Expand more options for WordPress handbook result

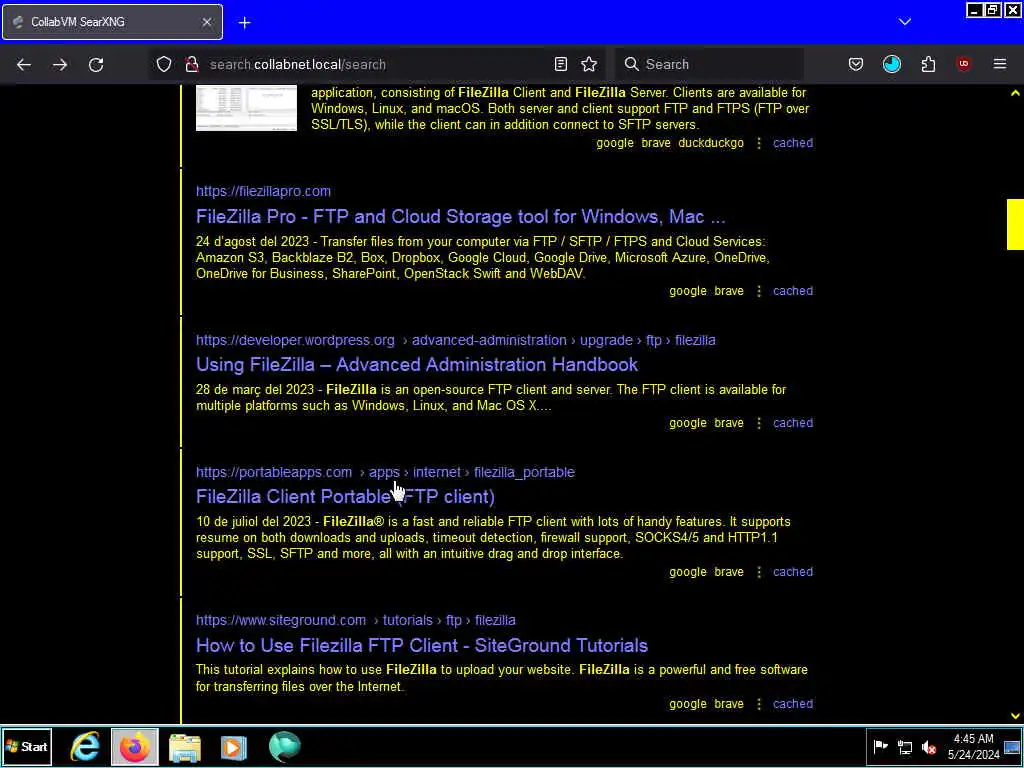pos(758,423)
